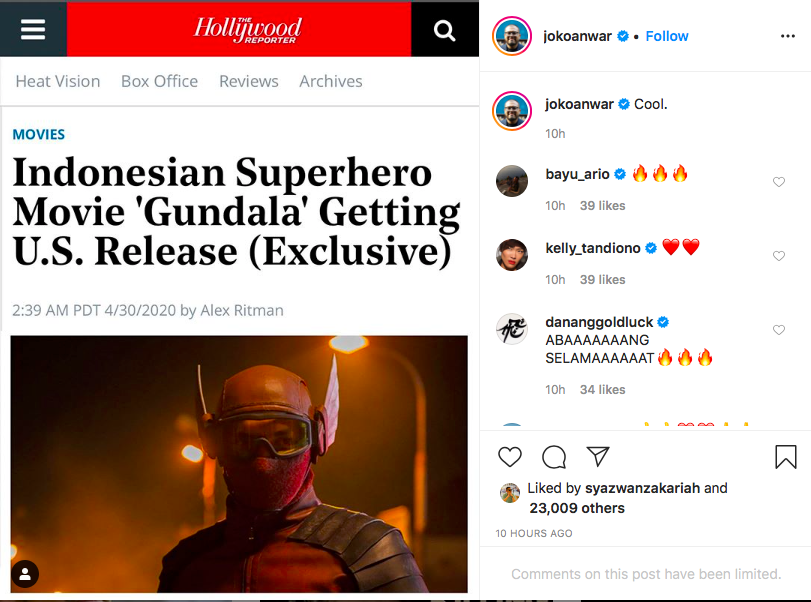Like bayu_ario's comment heart
The width and height of the screenshot is (811, 602).
pos(779,182)
